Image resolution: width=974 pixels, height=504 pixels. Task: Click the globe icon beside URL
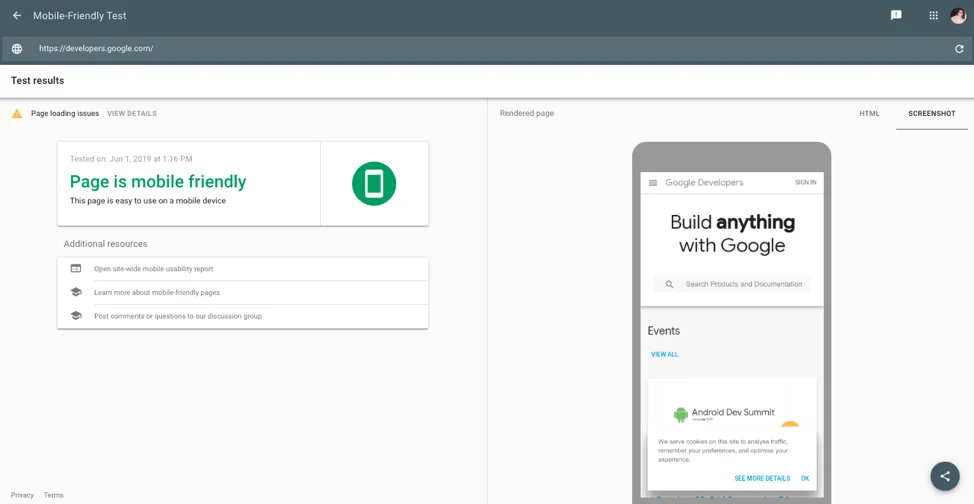17,48
